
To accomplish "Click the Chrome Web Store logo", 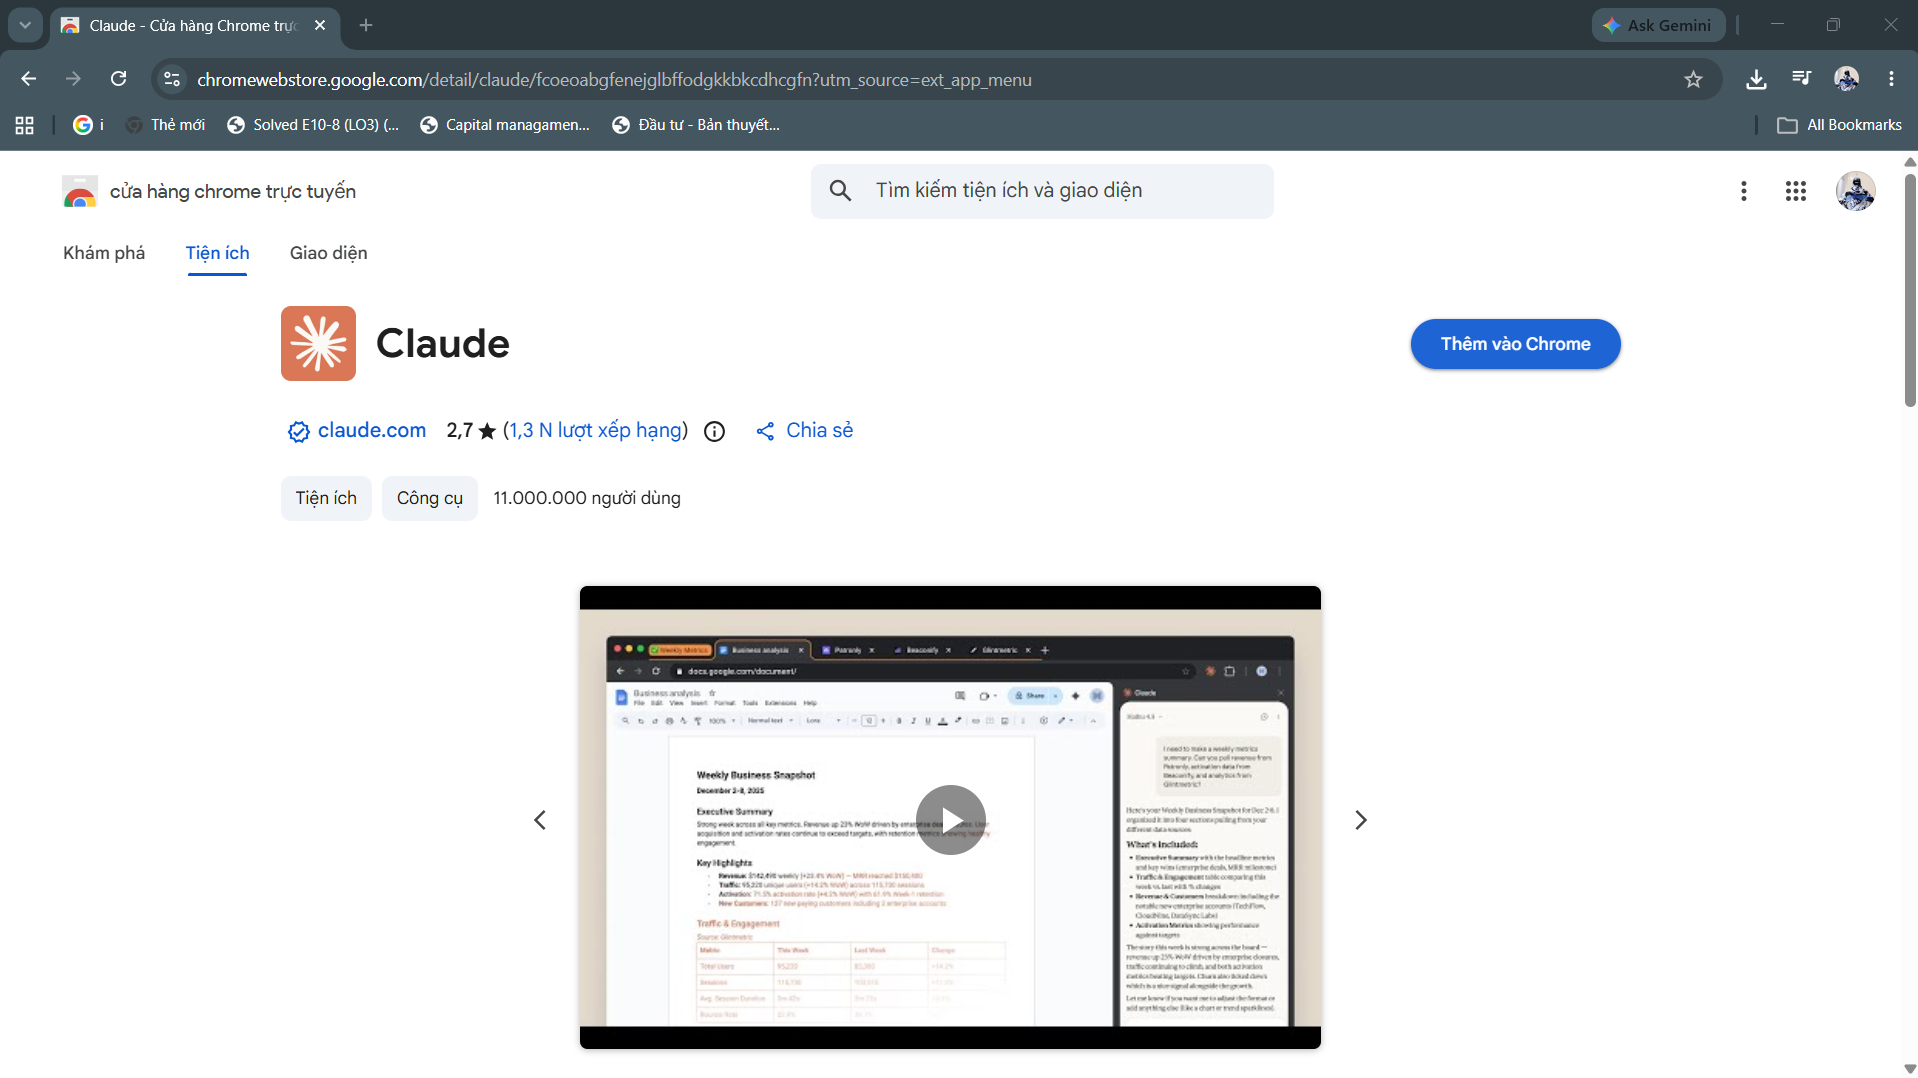I will 80,191.
